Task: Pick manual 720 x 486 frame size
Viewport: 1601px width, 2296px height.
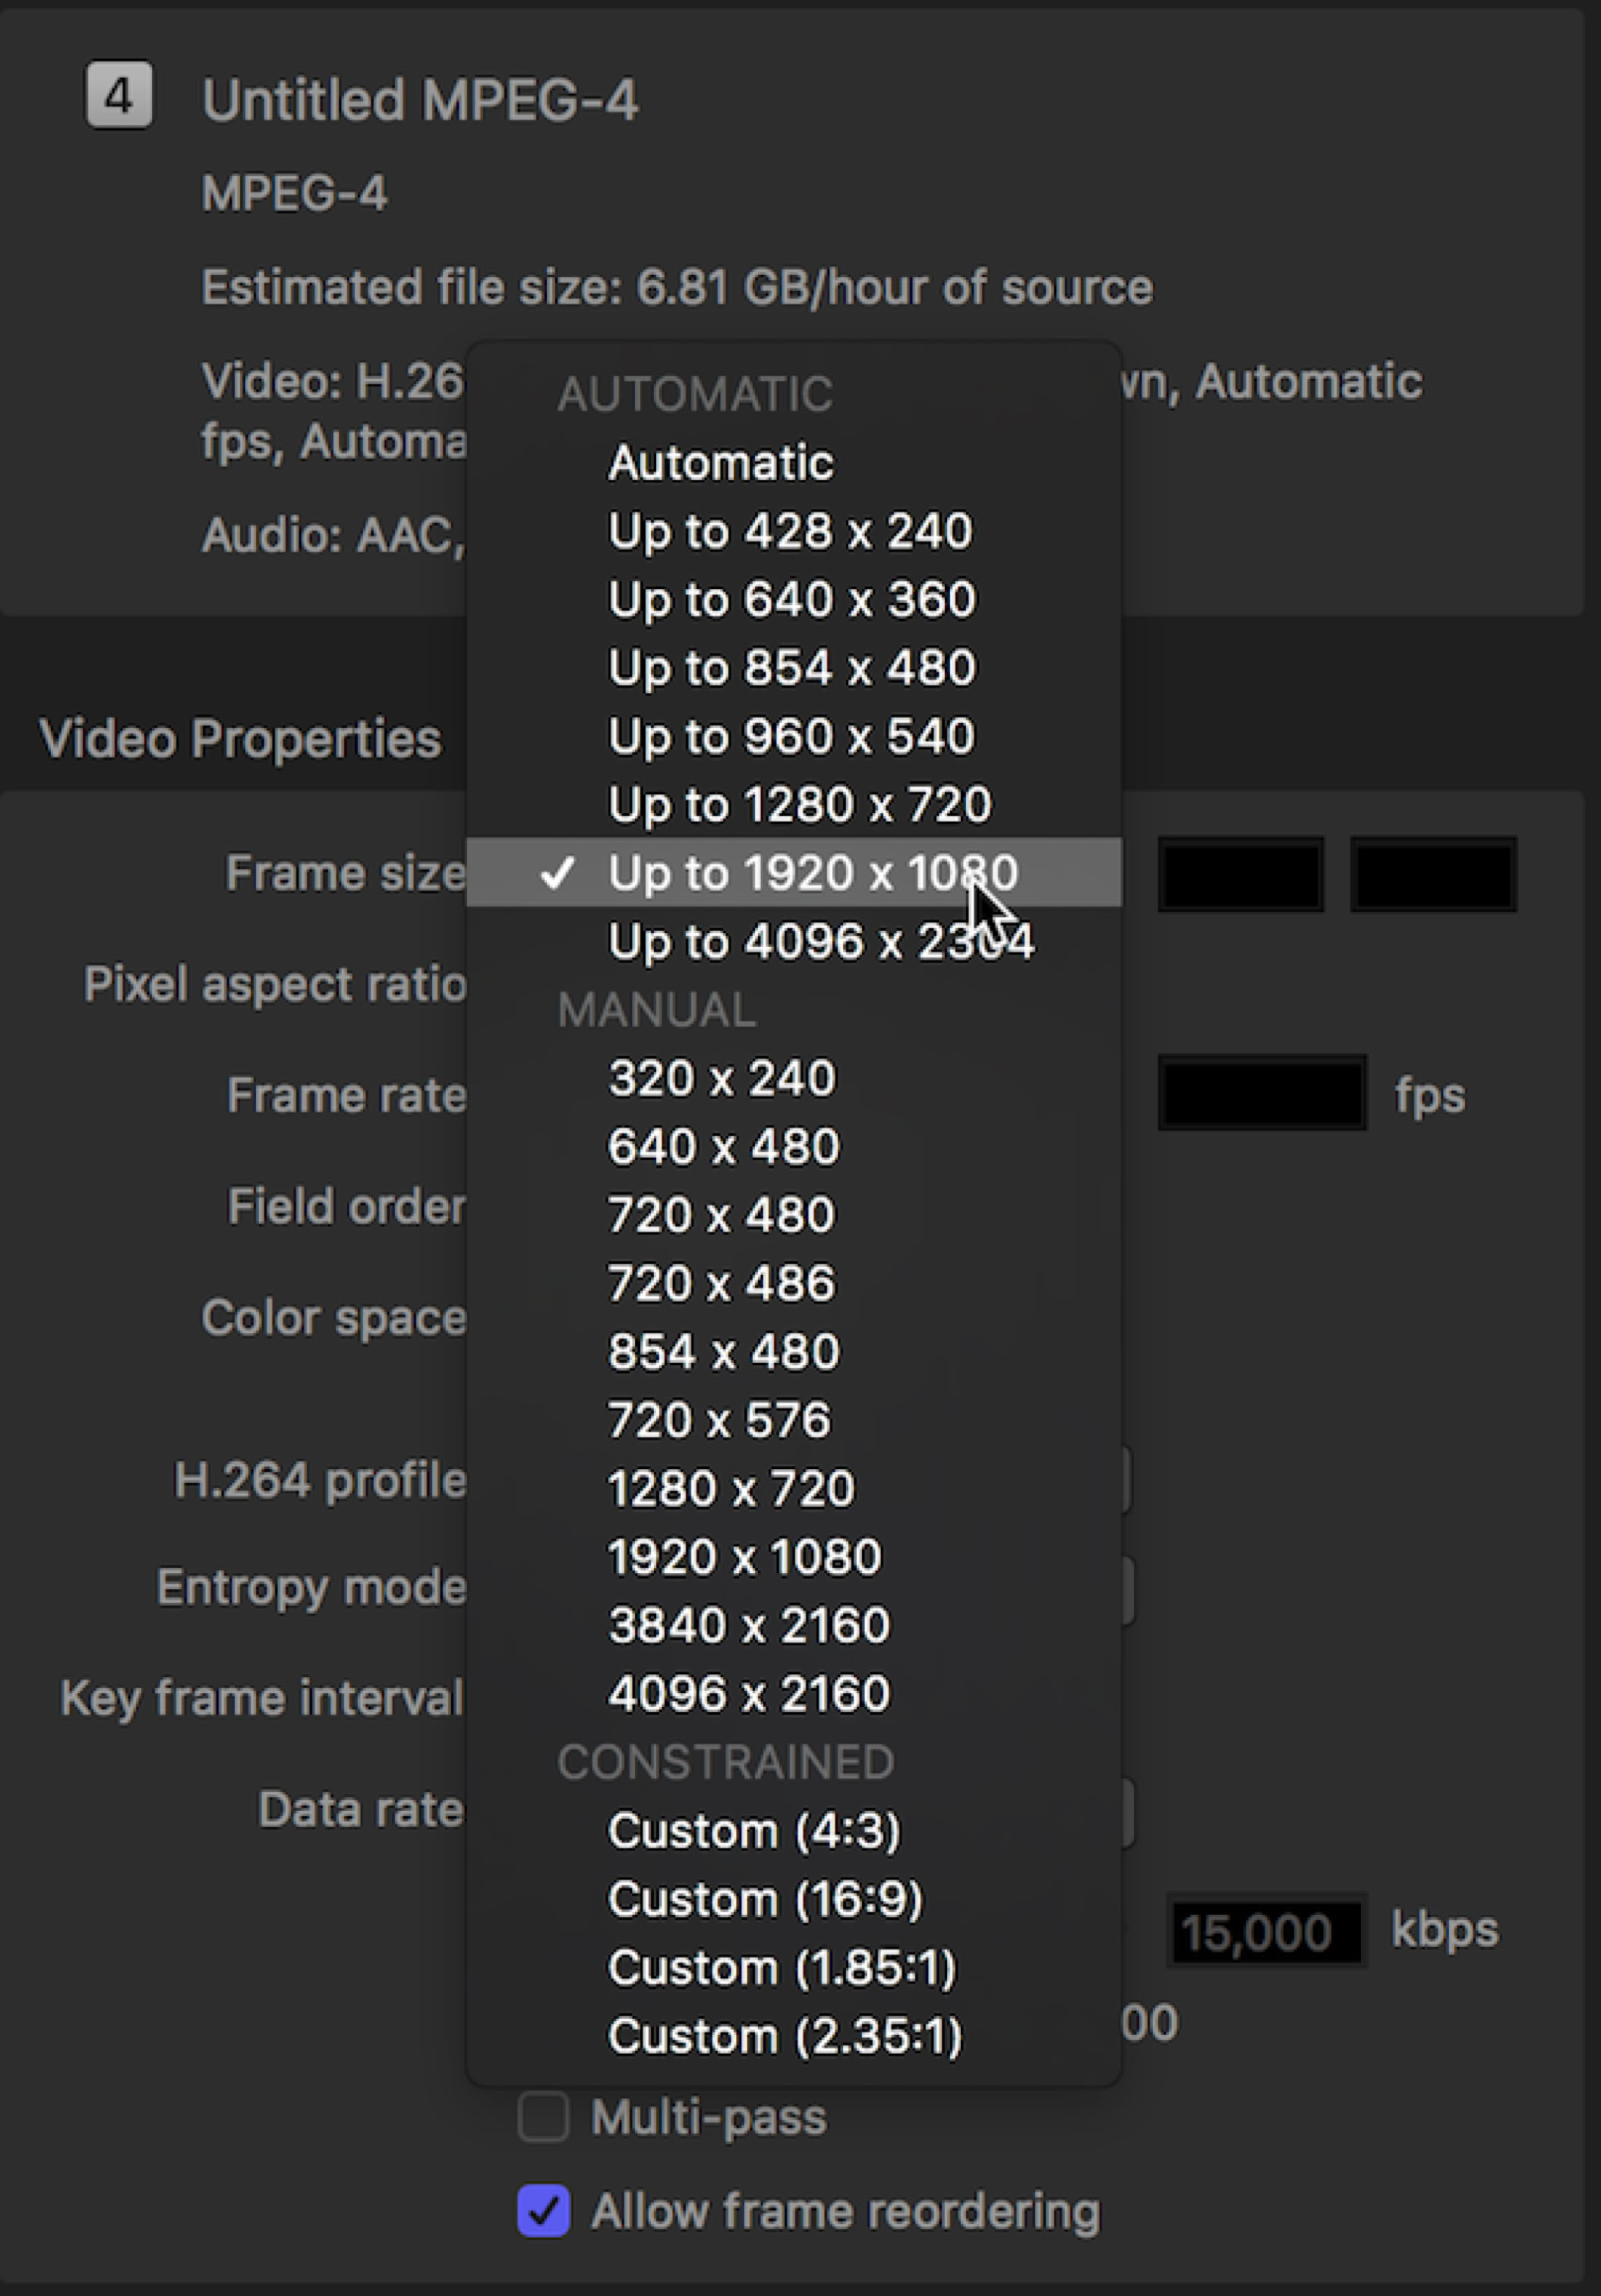Action: click(721, 1283)
